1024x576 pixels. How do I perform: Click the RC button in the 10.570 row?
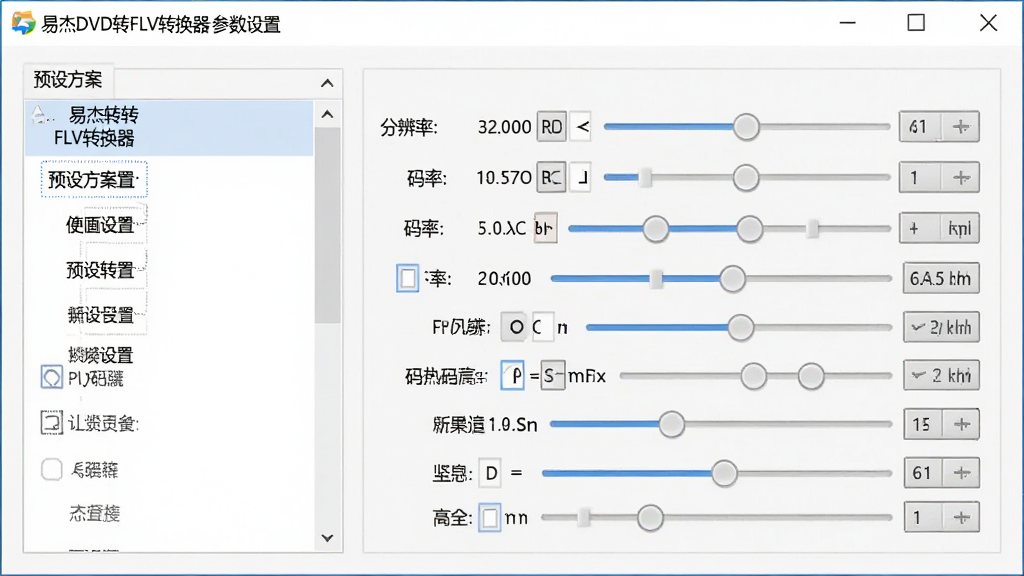(551, 178)
